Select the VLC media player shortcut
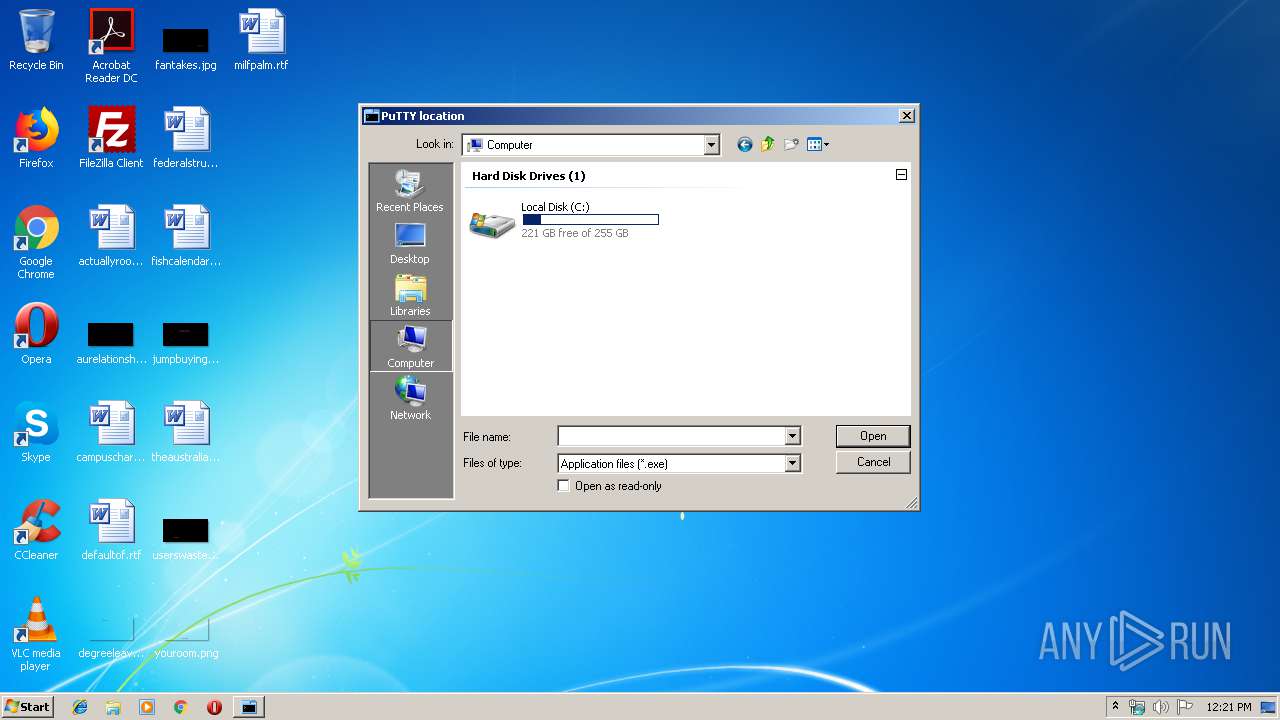This screenshot has width=1280, height=720. (36, 634)
